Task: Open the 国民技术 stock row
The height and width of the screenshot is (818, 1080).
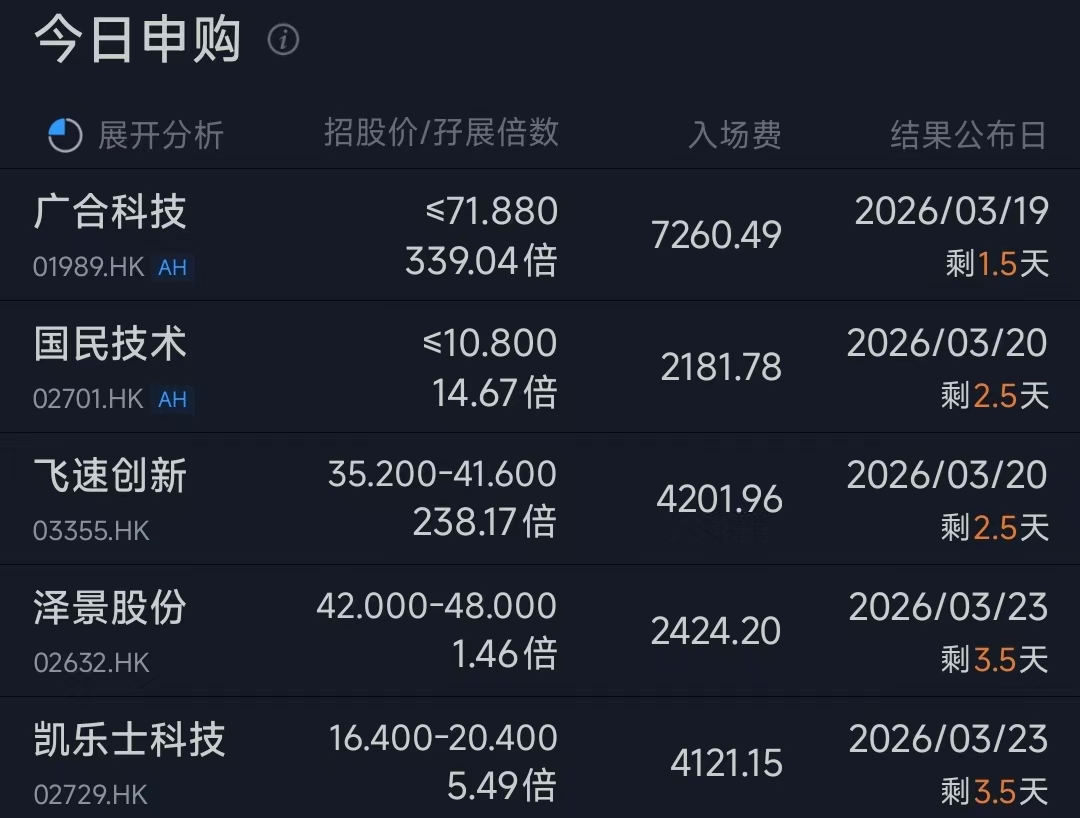Action: tap(110, 345)
